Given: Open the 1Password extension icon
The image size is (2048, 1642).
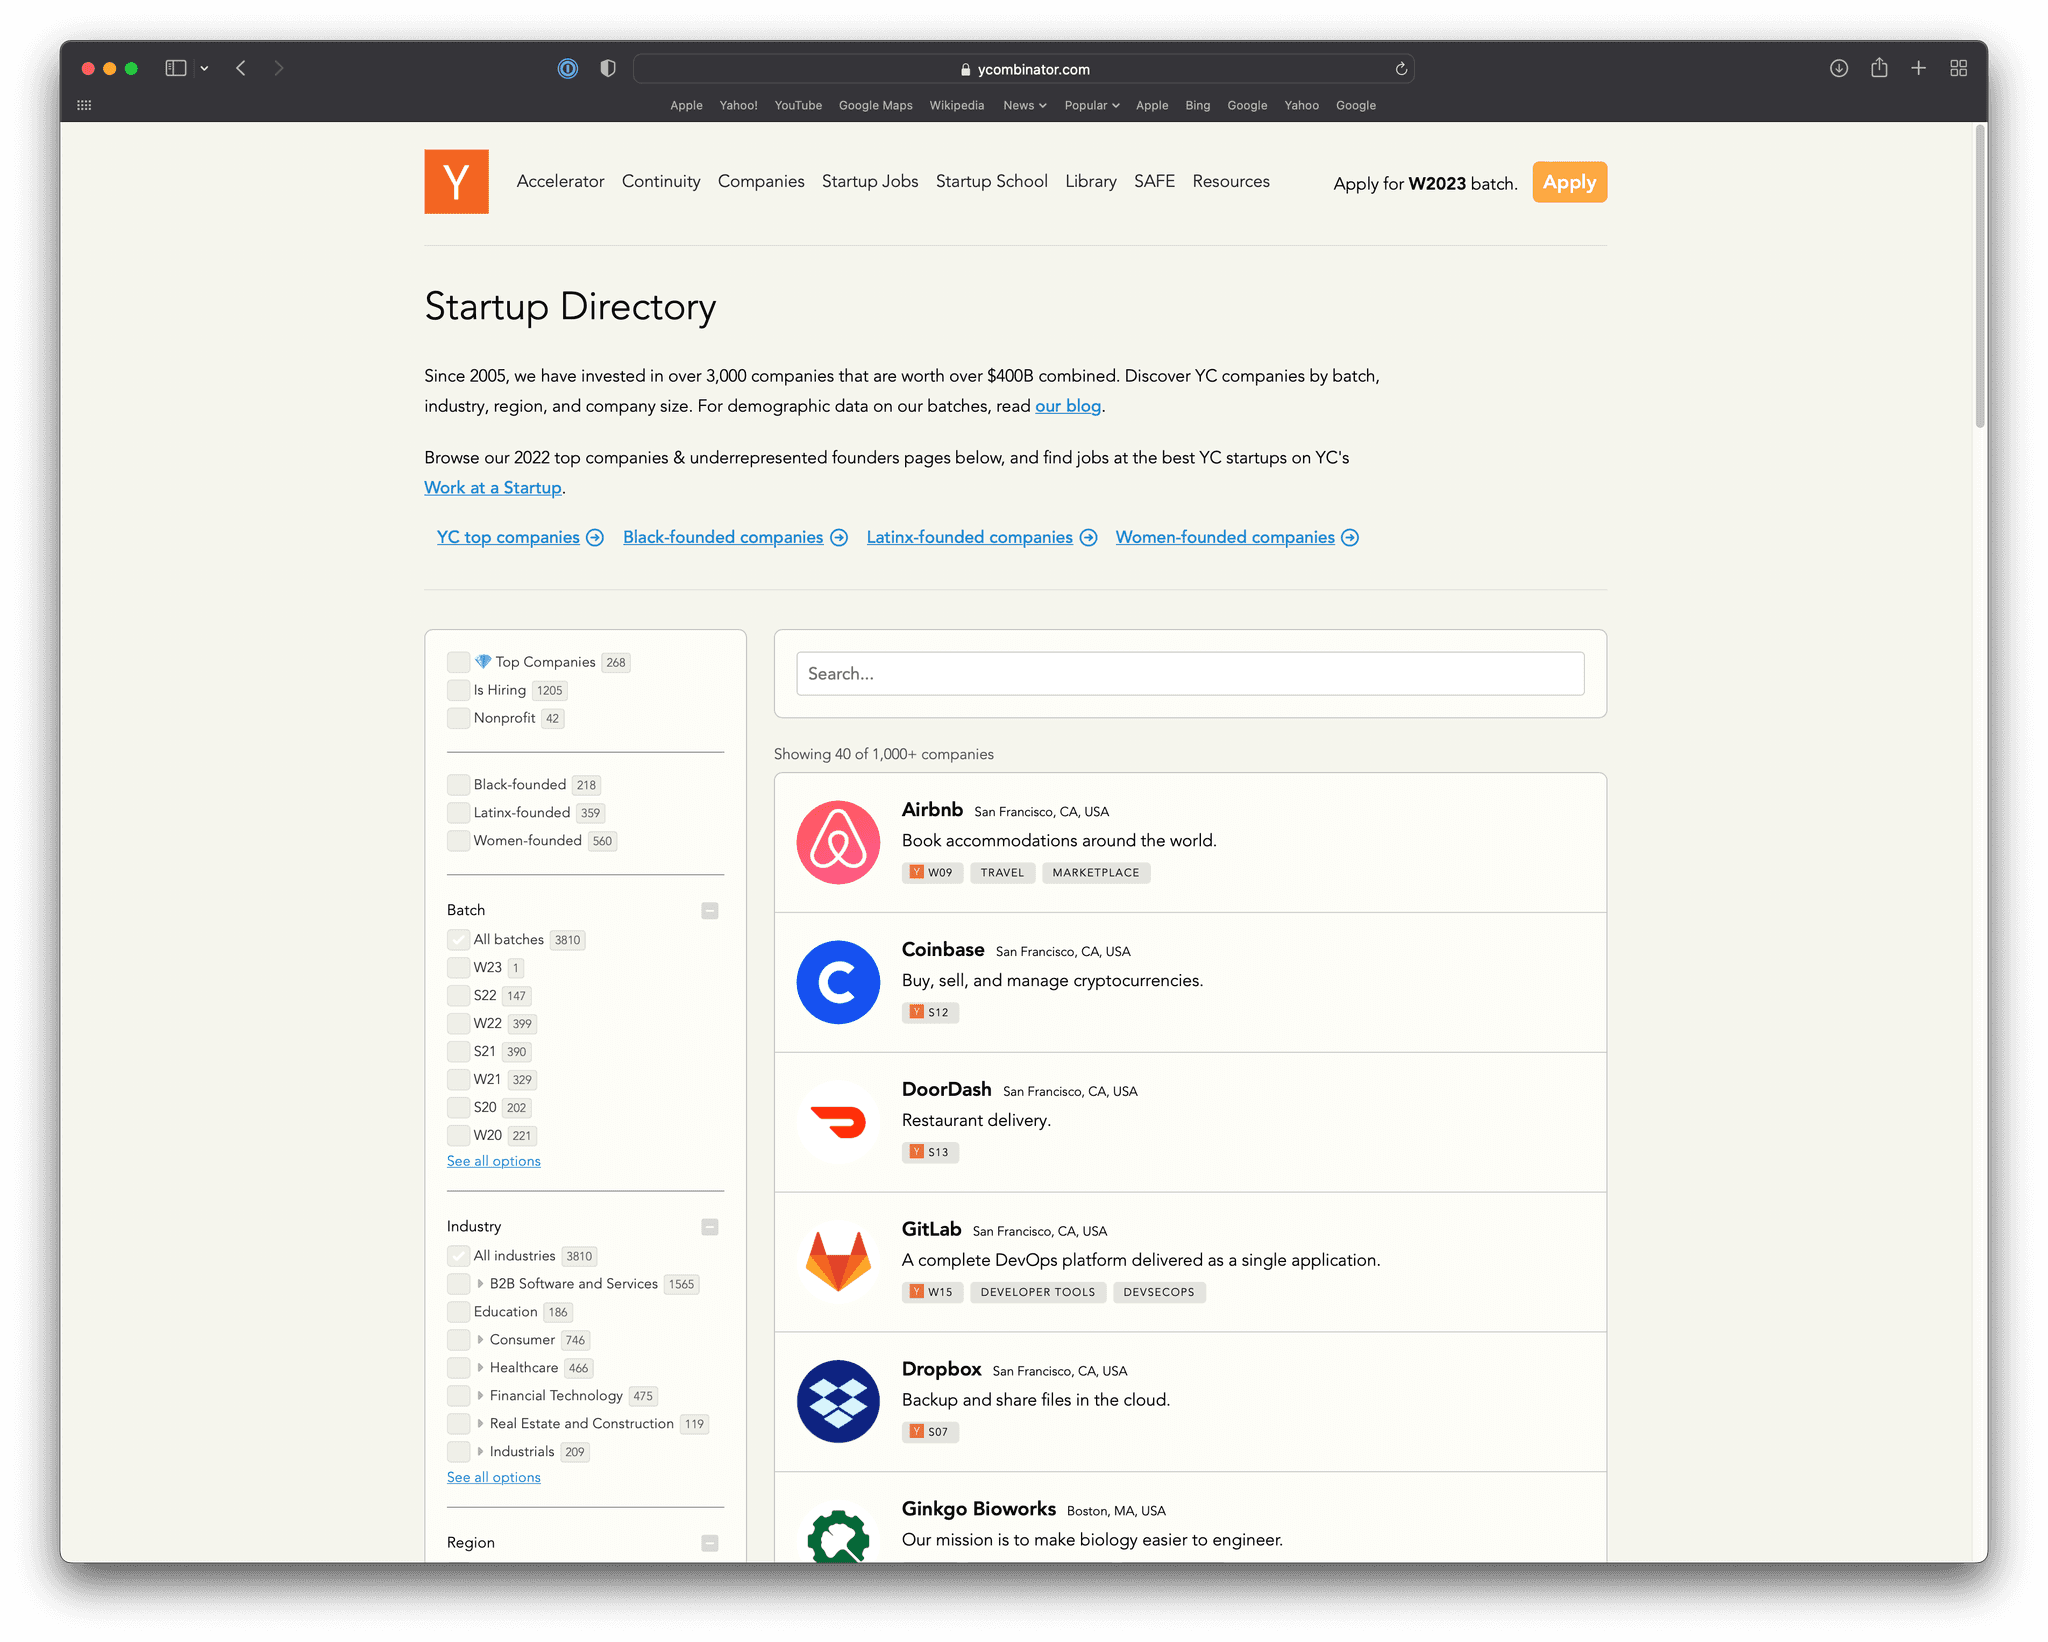Looking at the screenshot, I should (x=567, y=68).
